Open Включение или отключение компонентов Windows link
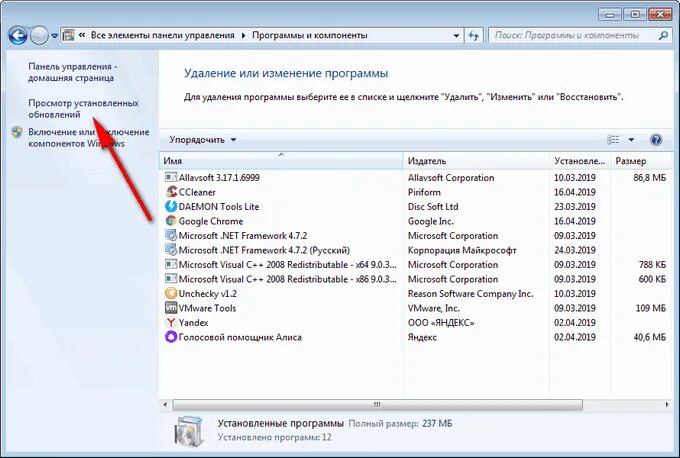 point(88,137)
